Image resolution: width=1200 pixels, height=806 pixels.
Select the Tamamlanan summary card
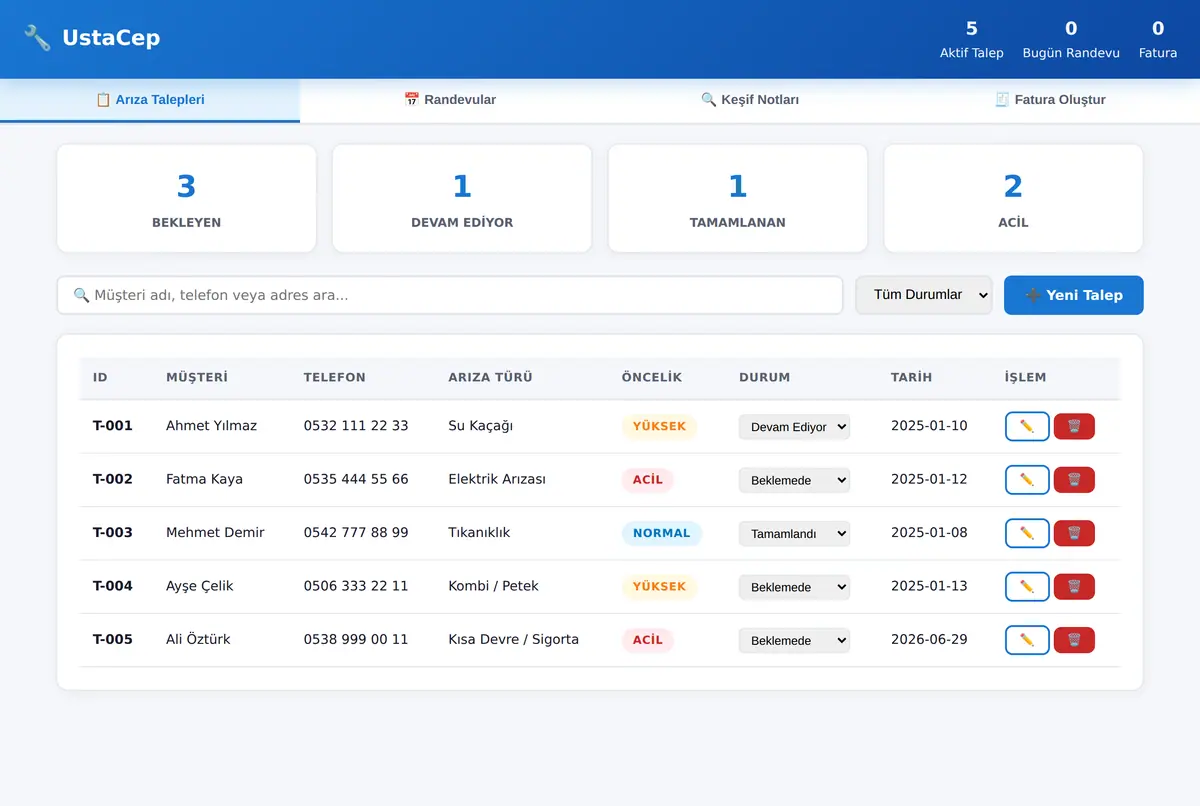(738, 198)
